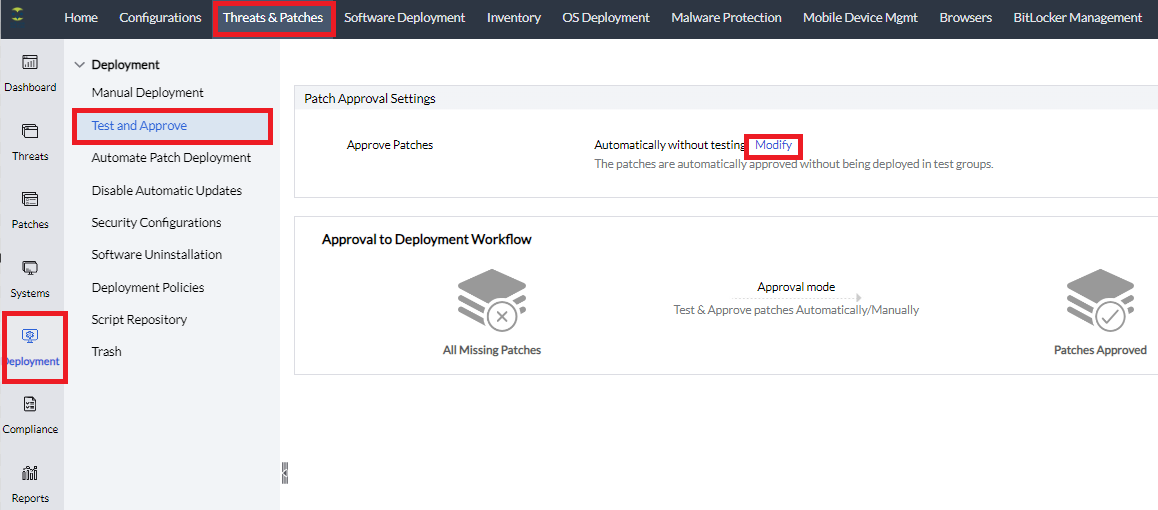Open the Threats & Patches tab

[x=273, y=18]
